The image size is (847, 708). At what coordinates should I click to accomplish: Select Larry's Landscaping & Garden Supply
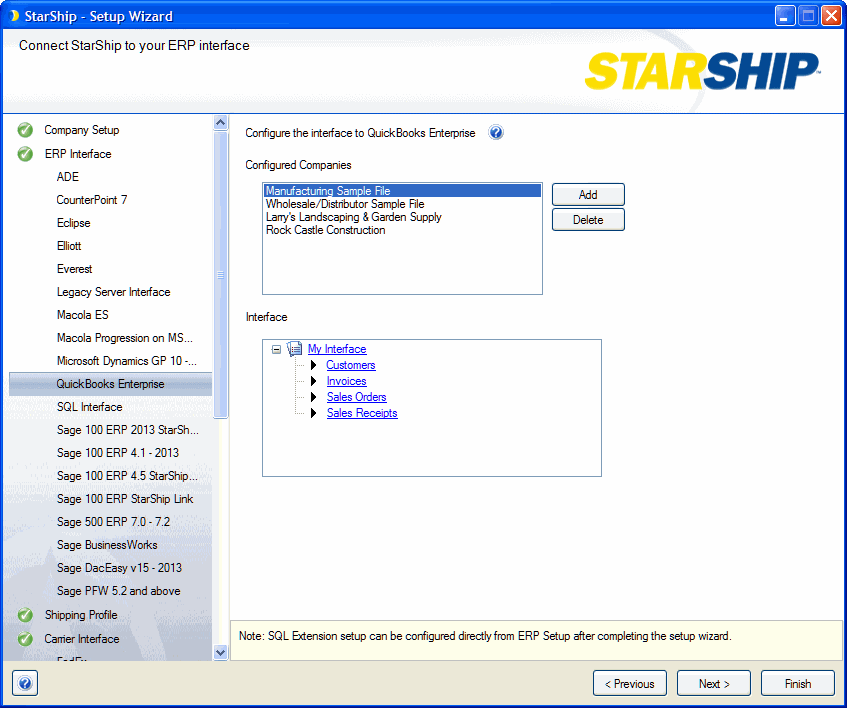402,217
